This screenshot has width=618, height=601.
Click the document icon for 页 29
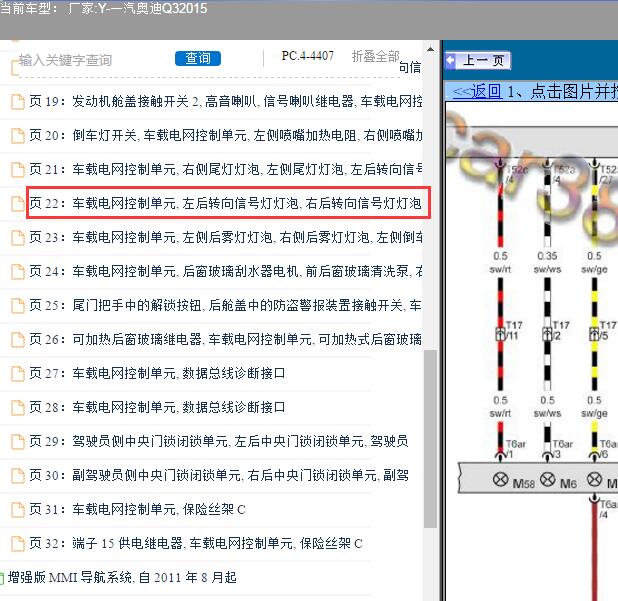coord(17,441)
